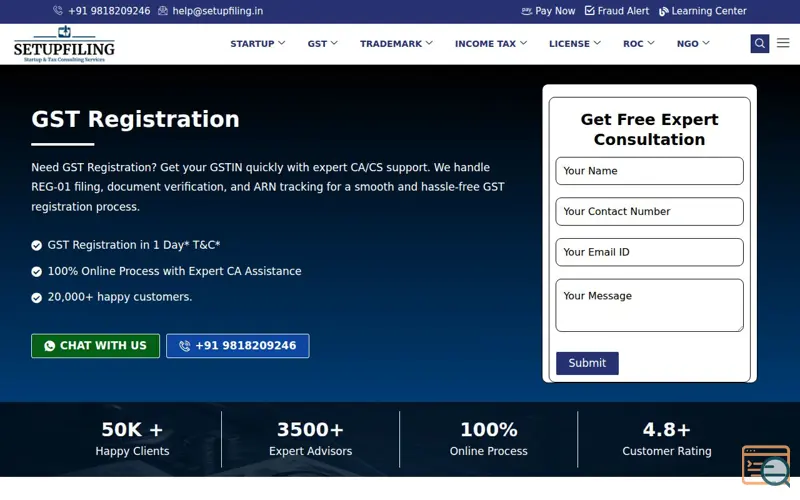Visit the Learning Center link

pos(709,11)
